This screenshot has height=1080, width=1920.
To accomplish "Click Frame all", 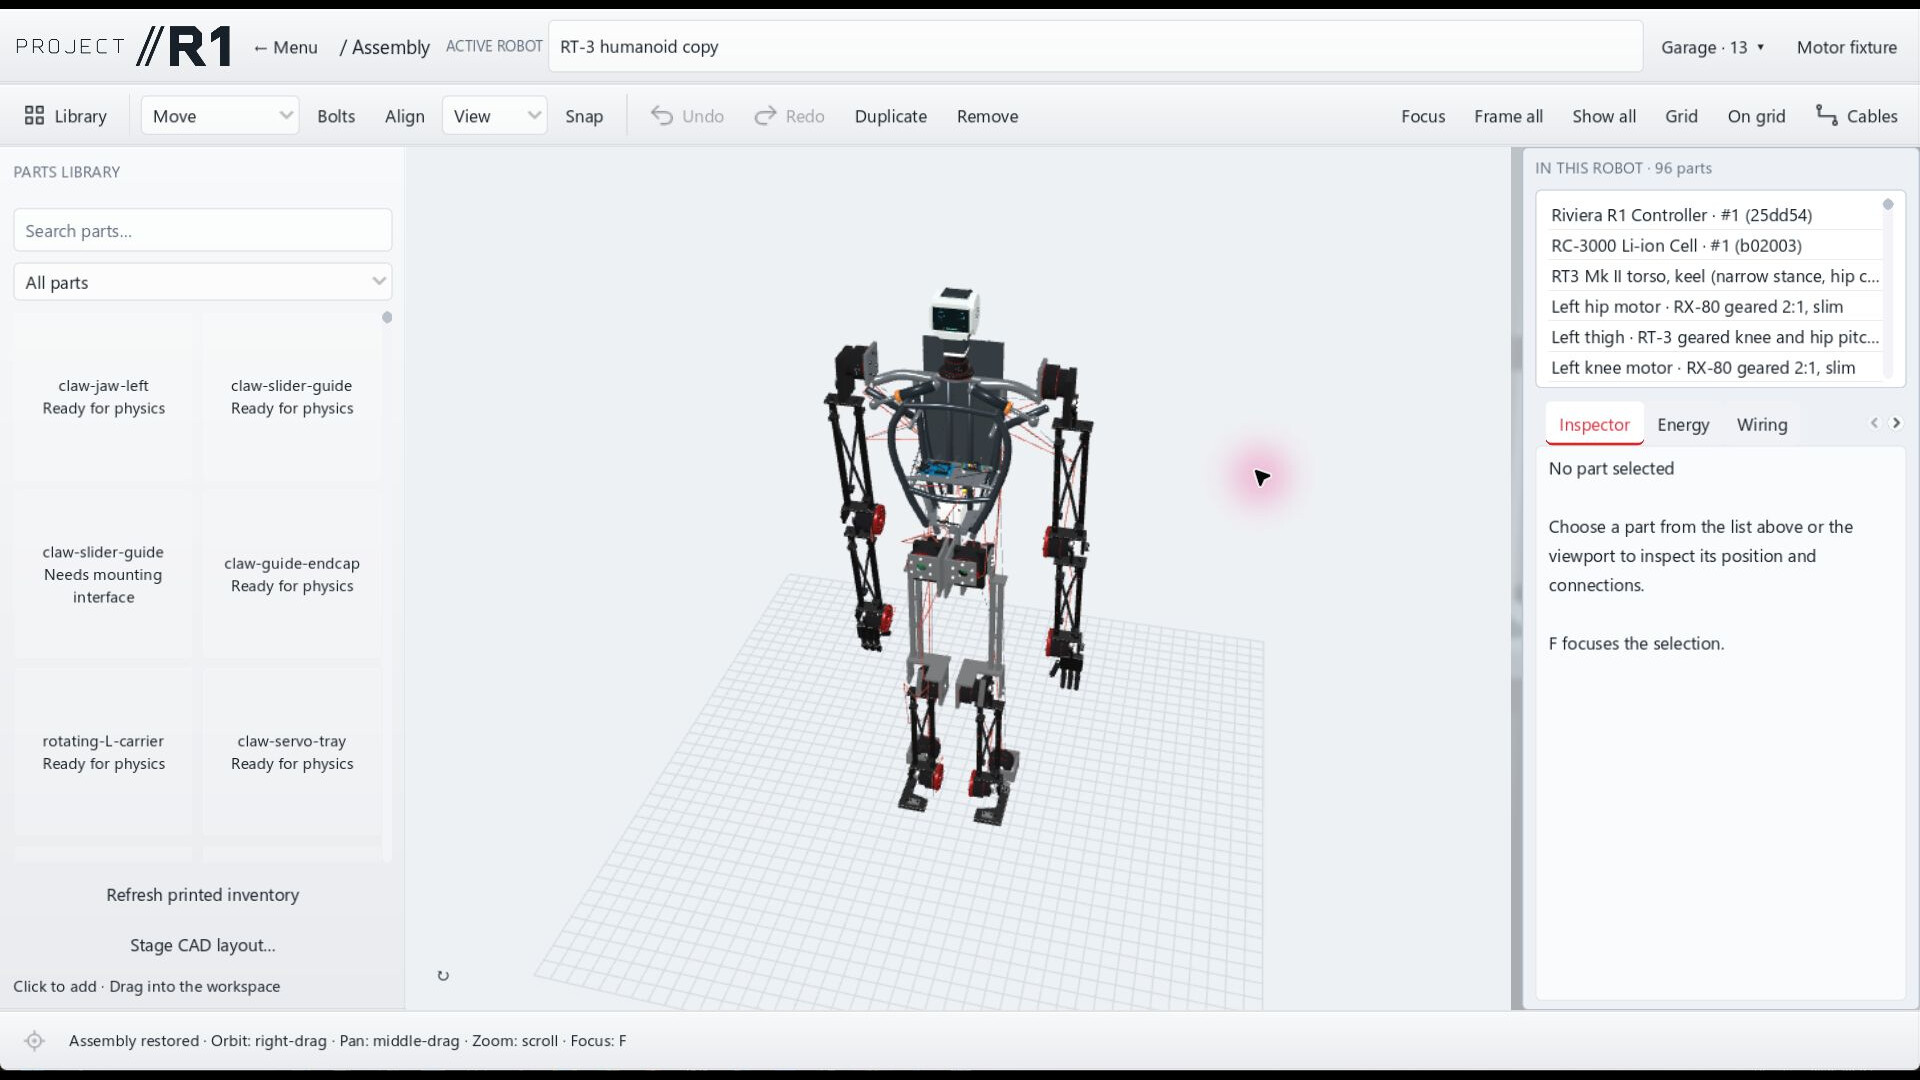I will [1508, 116].
